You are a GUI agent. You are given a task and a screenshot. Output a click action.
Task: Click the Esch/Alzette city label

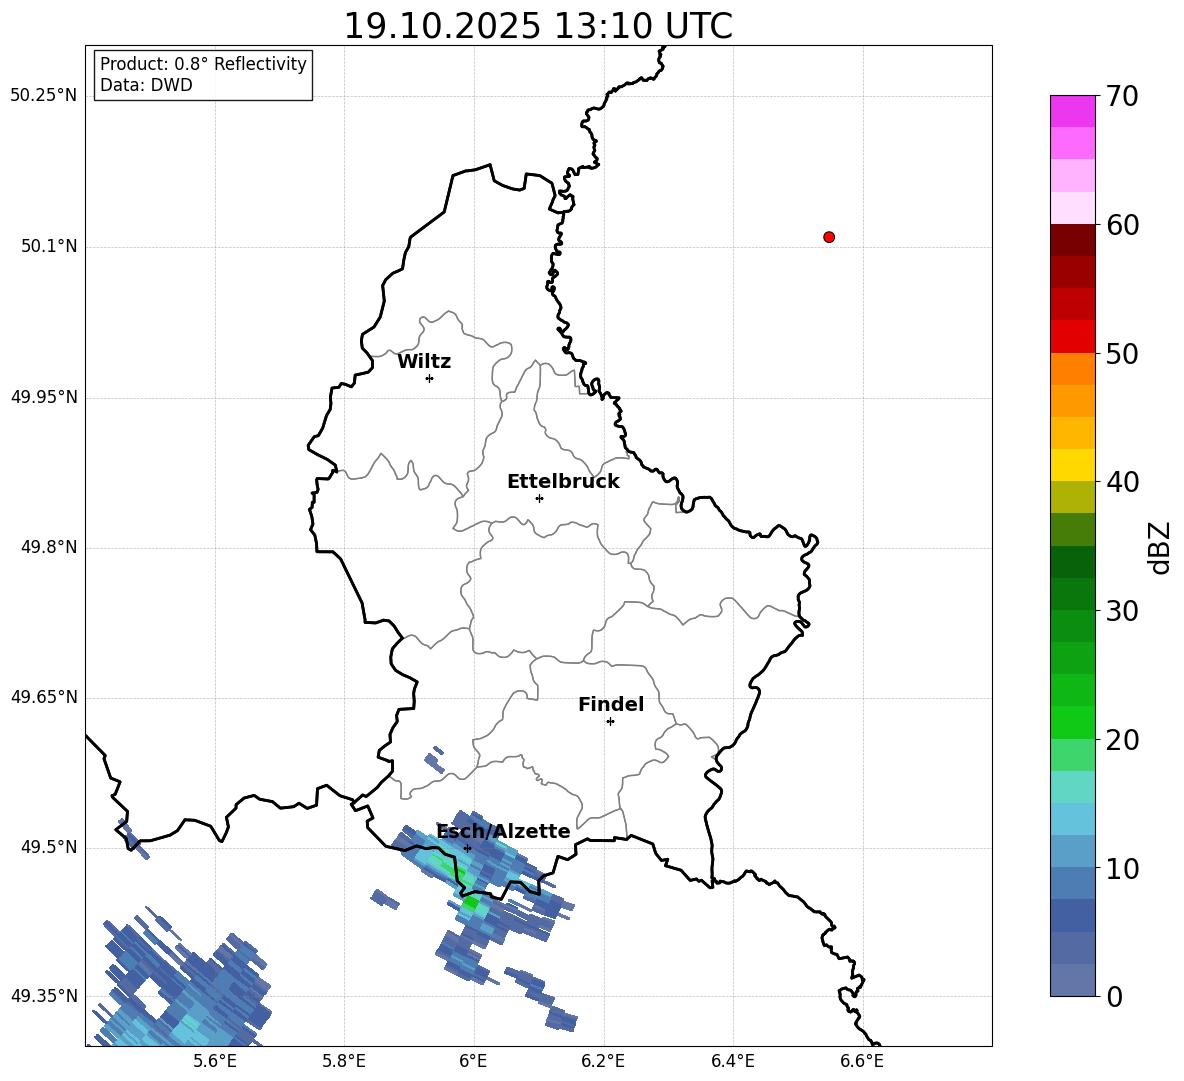pos(504,831)
